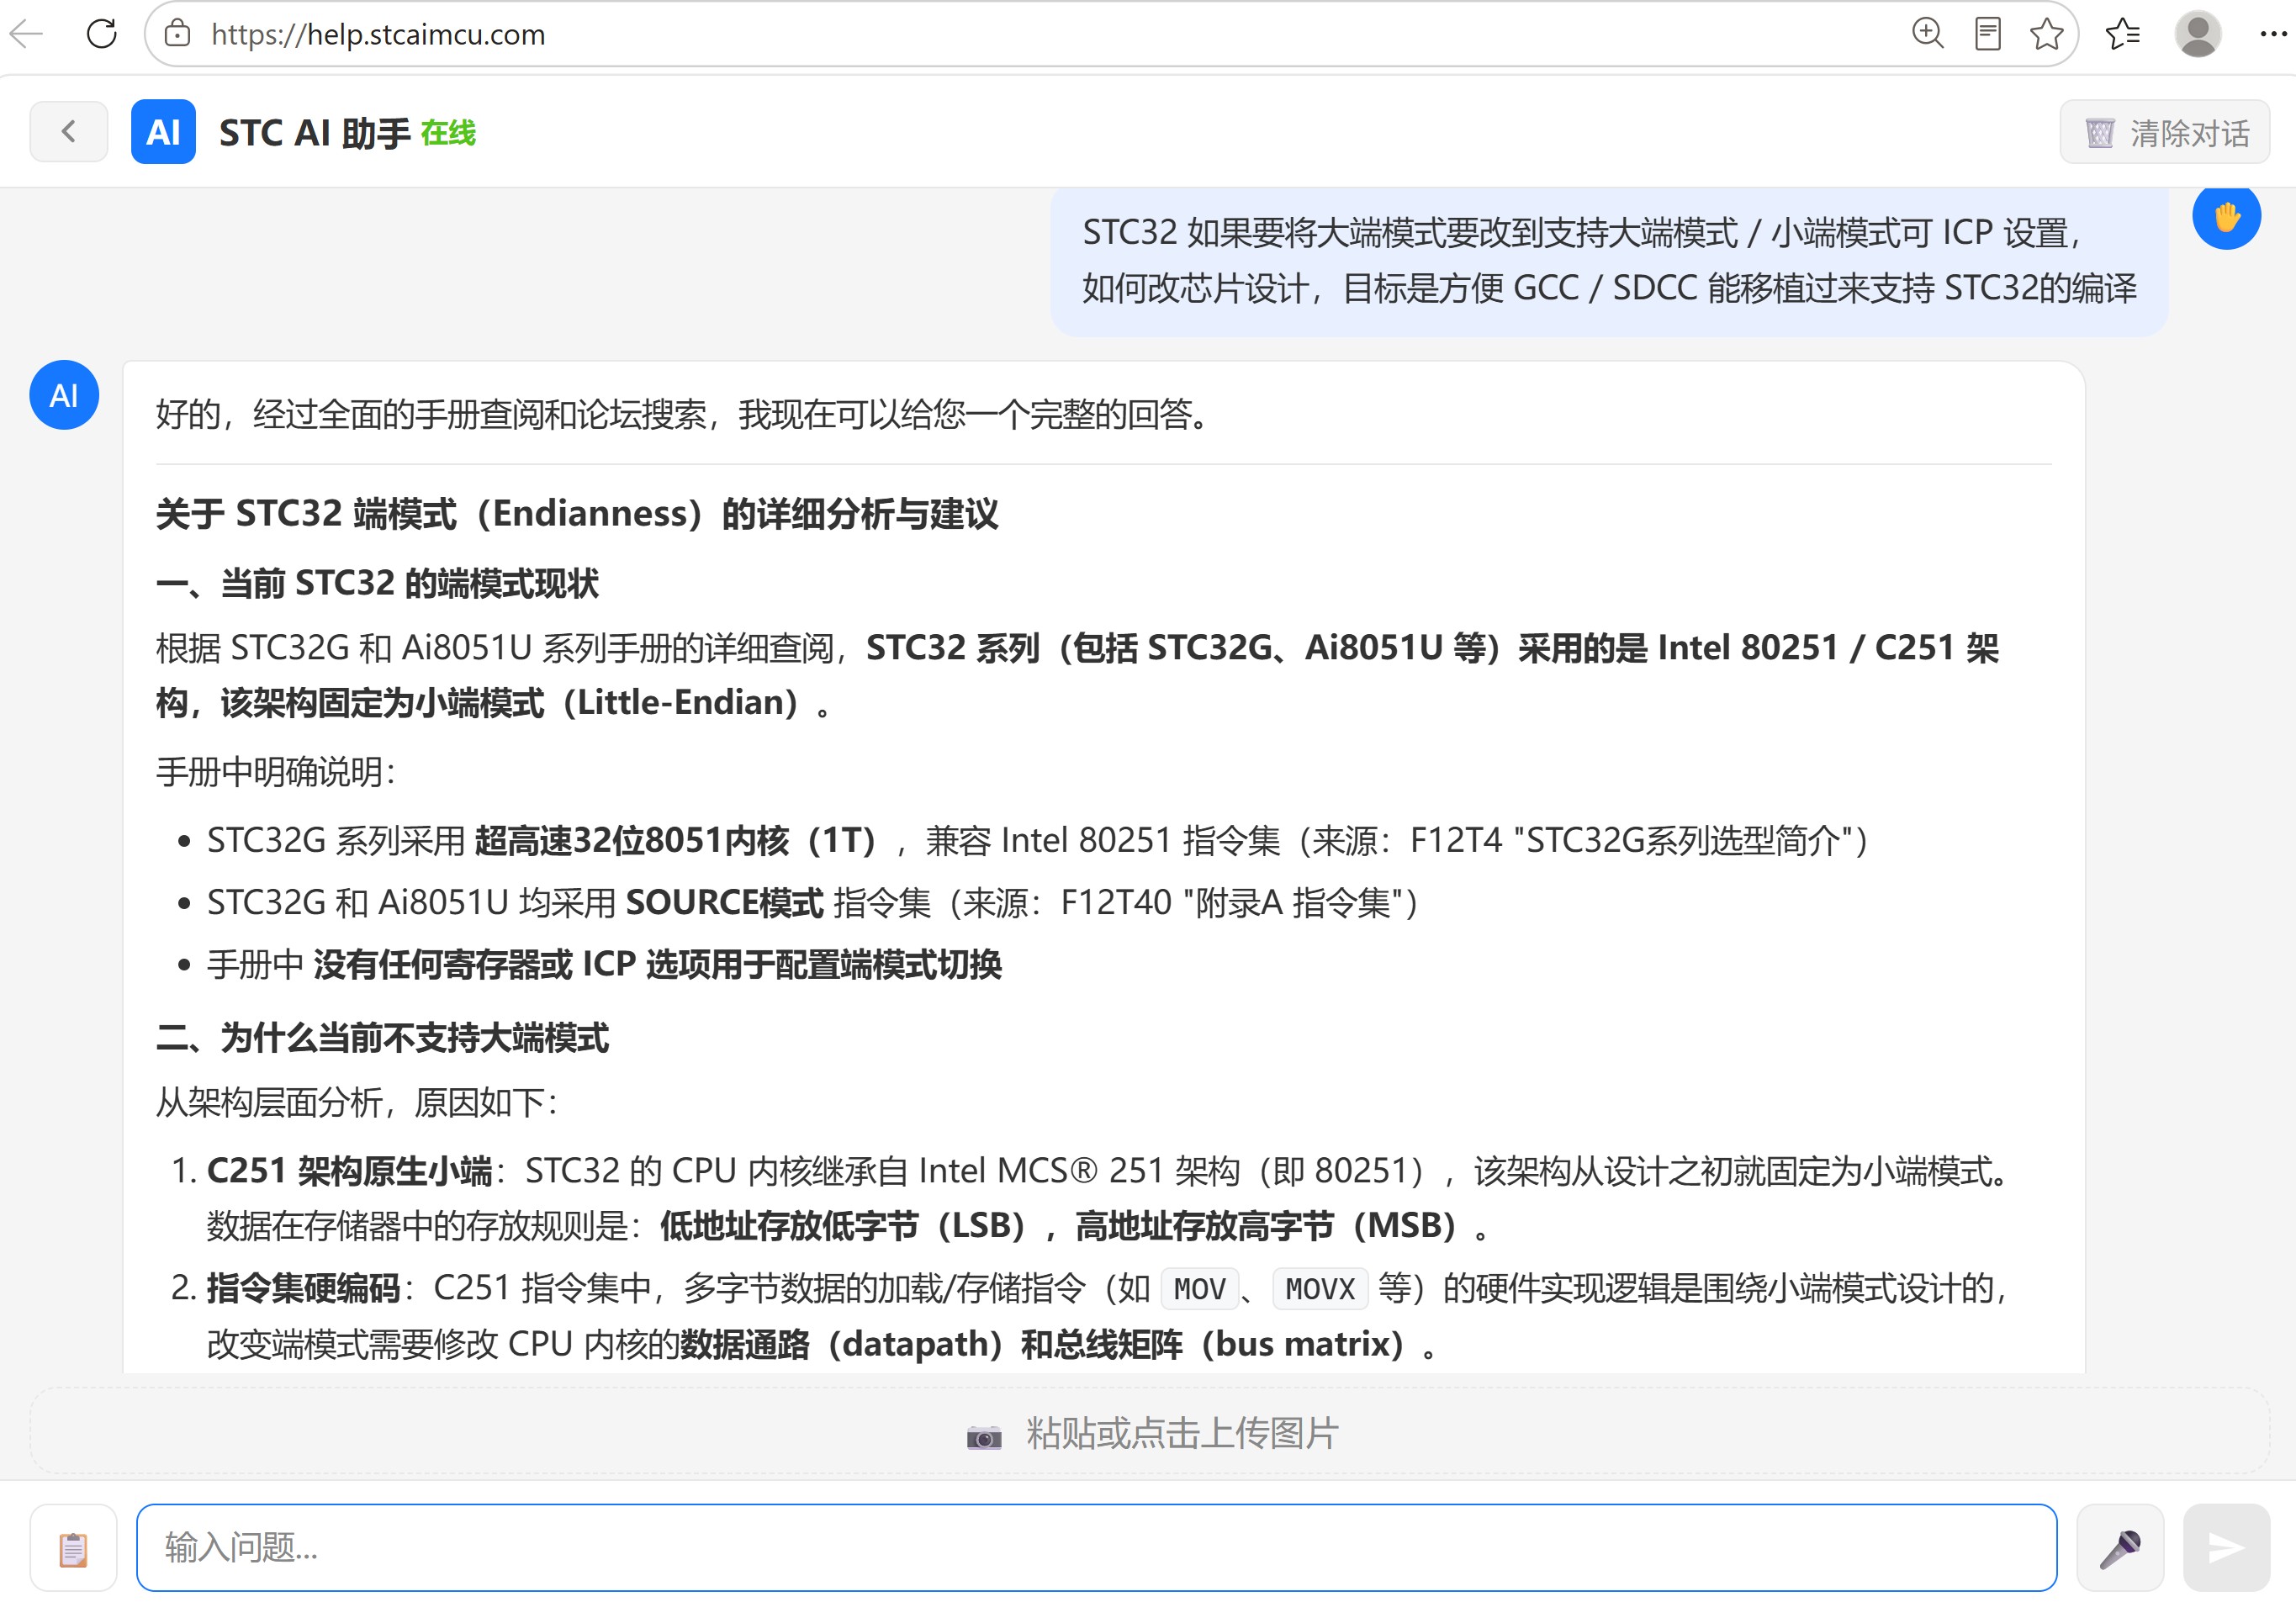Viewport: 2296px width, 1602px height.
Task: Add page to favorites star
Action: (2047, 34)
